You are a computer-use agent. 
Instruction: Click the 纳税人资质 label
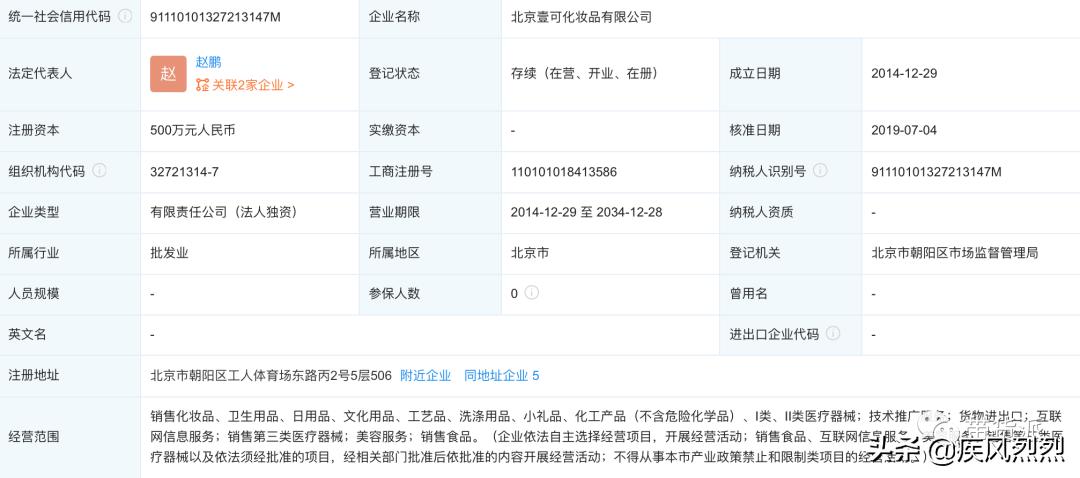pos(762,212)
